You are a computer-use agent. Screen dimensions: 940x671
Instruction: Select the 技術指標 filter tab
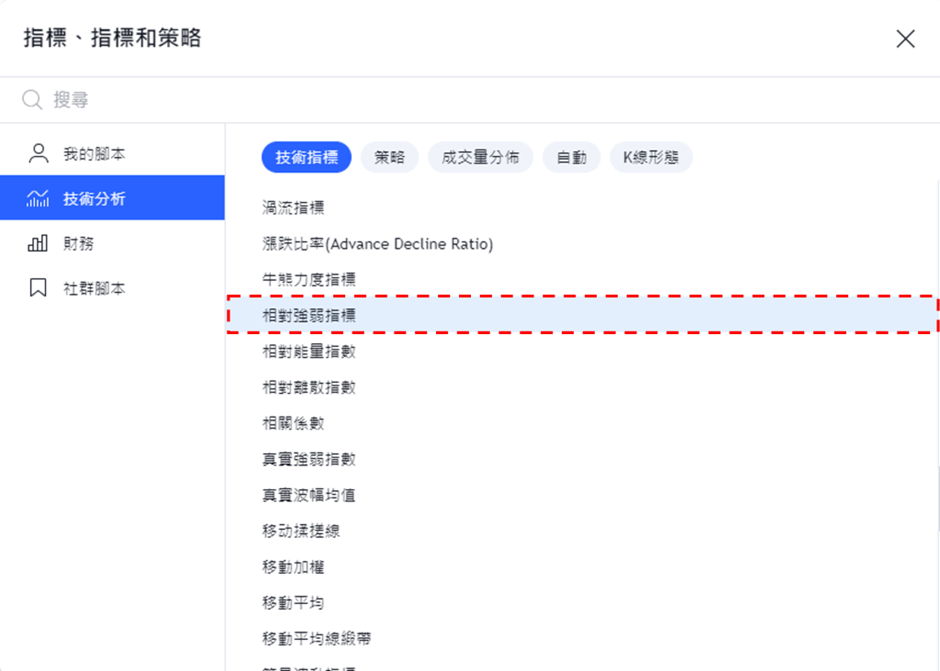point(306,157)
